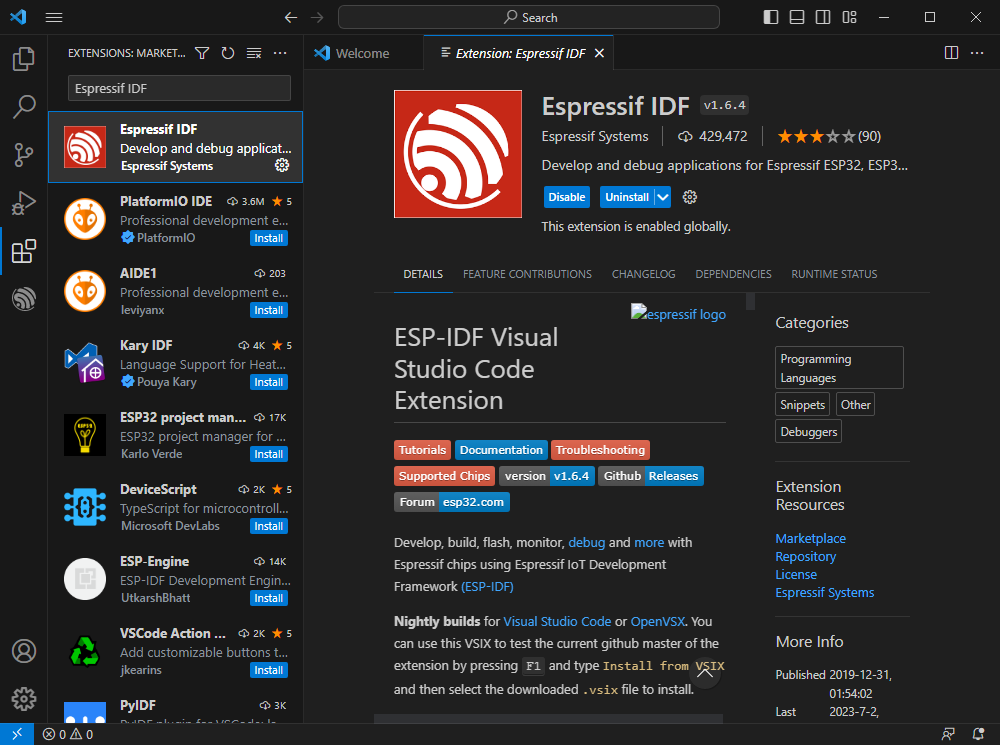Open the Github Releases badge
Image resolution: width=1000 pixels, height=745 pixels.
(x=651, y=476)
